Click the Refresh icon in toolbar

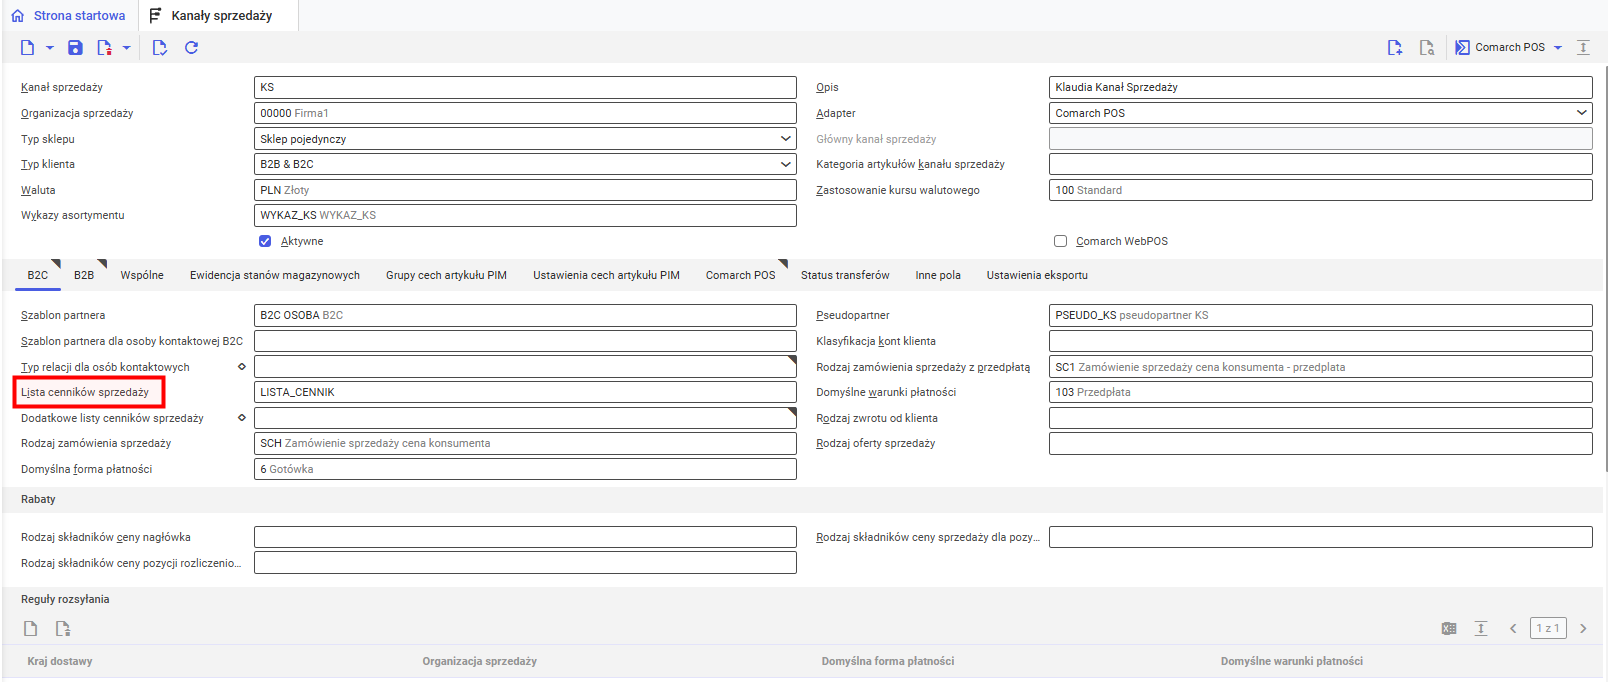pos(191,47)
